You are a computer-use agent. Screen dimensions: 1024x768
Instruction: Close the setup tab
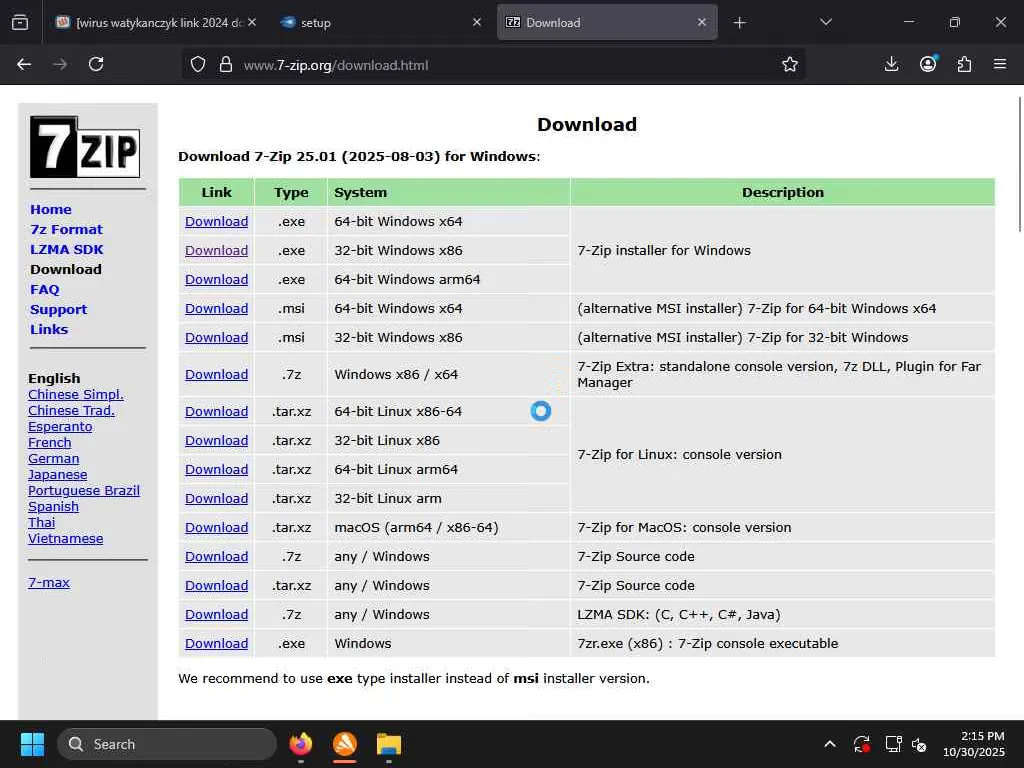coord(477,22)
